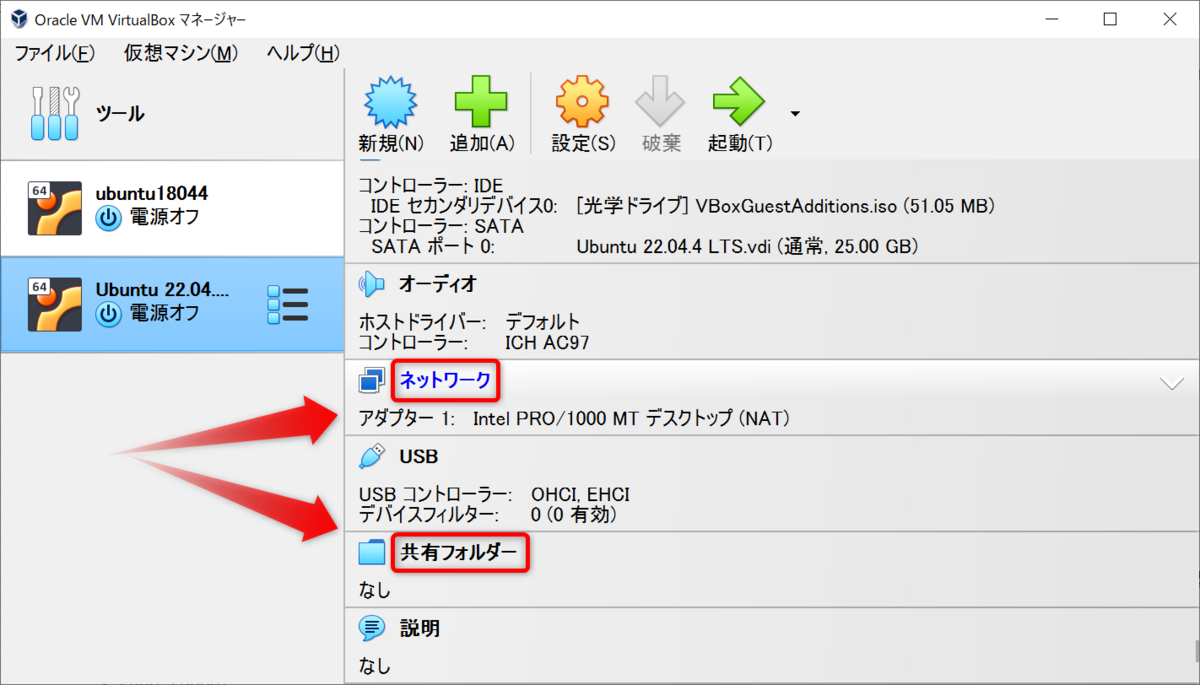This screenshot has width=1200, height=685.
Task: Click the VBoxGuestAdditions.iso optical drive entry
Action: tap(785, 206)
